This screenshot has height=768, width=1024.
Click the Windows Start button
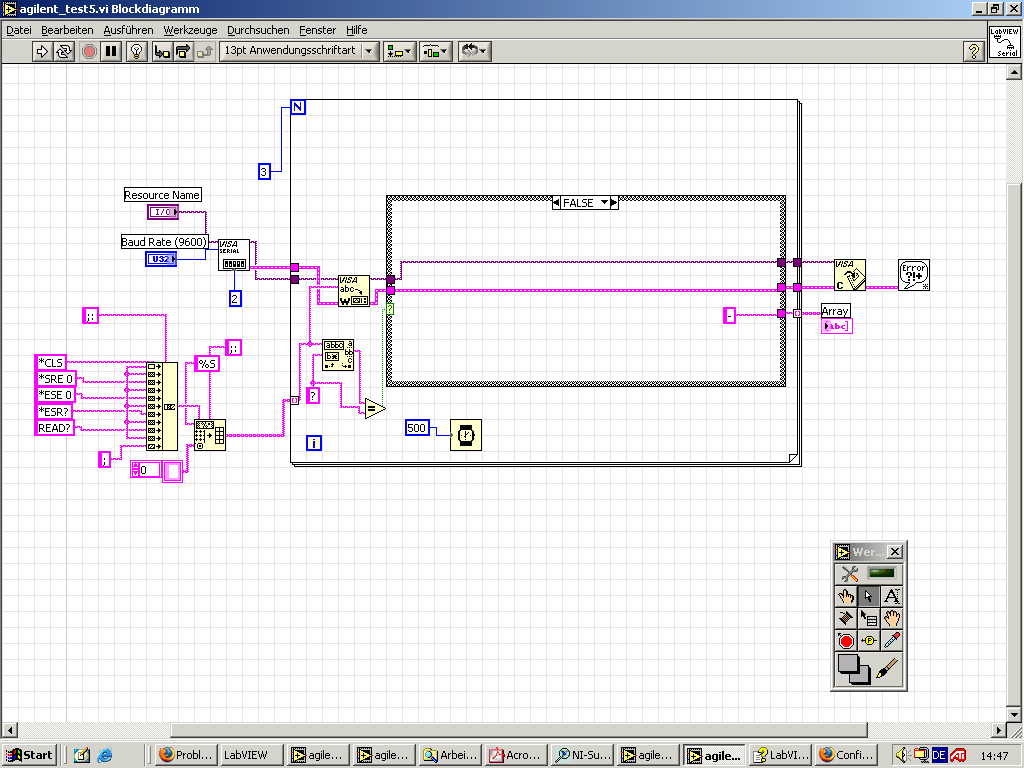coord(30,755)
